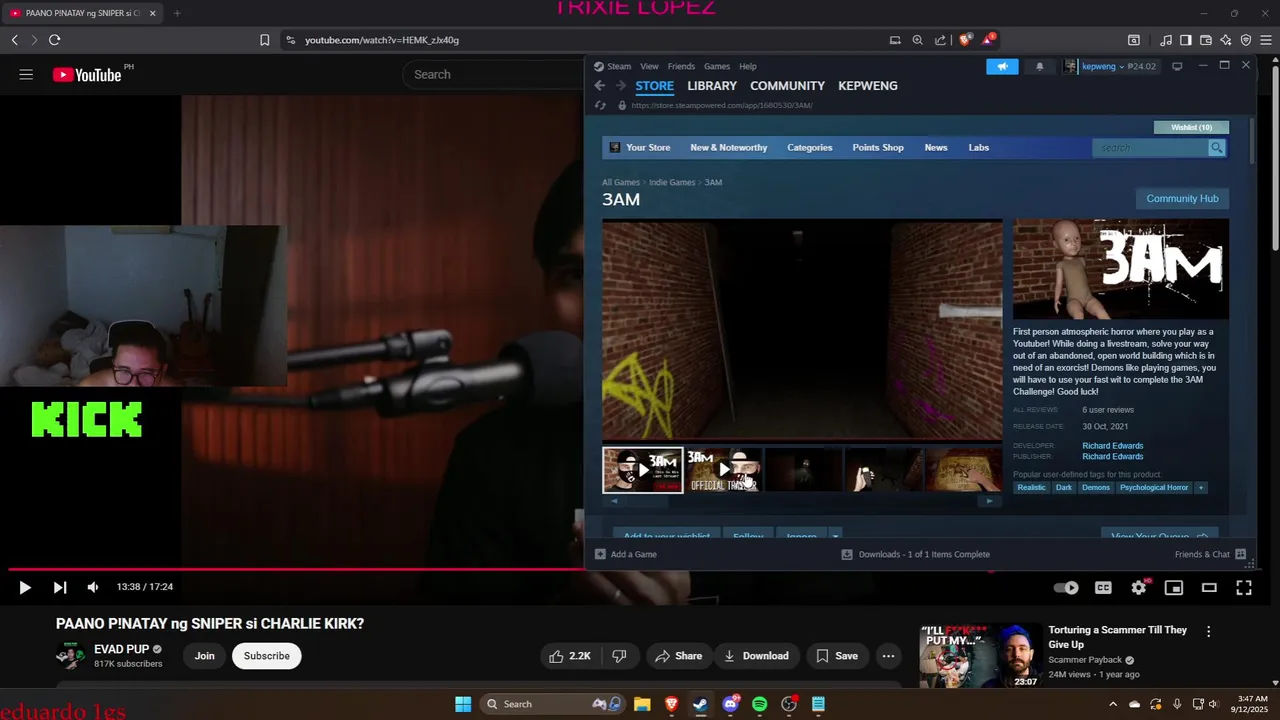The height and width of the screenshot is (720, 1280).
Task: Play the Official Trailer thumbnail
Action: tap(724, 470)
